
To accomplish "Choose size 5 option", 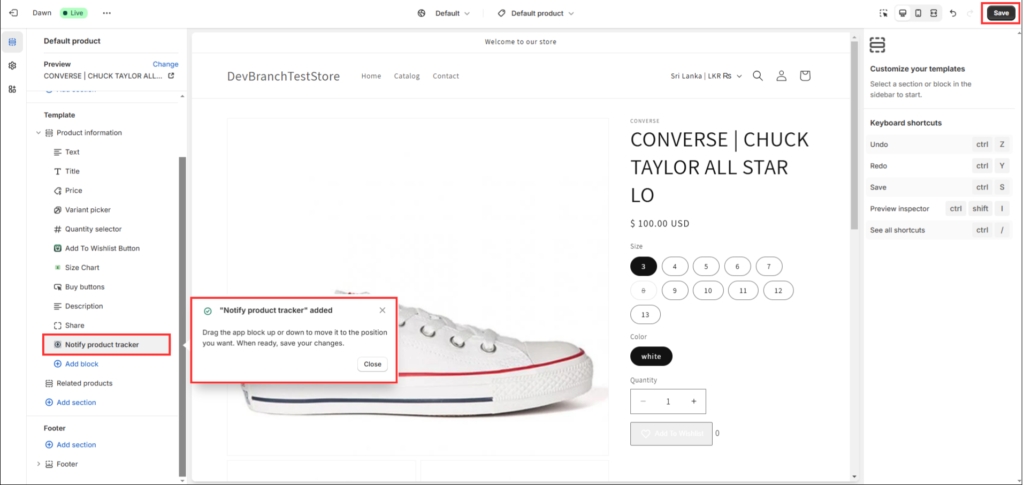I will point(706,266).
